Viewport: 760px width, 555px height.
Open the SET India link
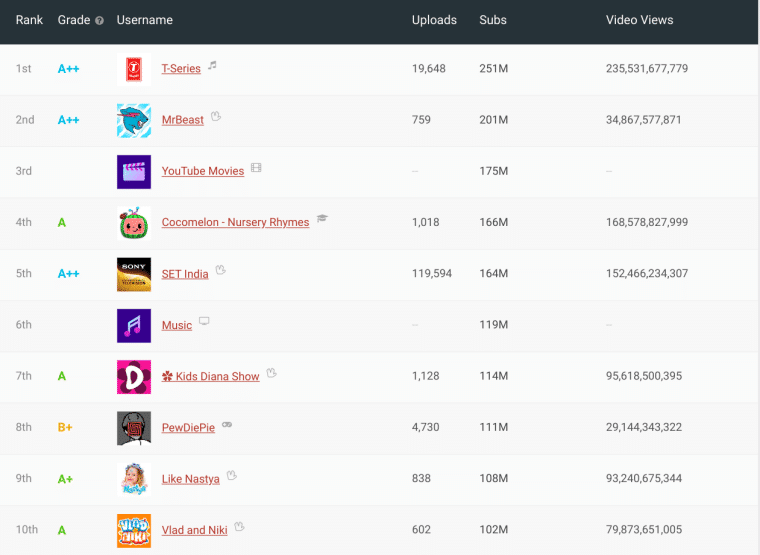(185, 274)
